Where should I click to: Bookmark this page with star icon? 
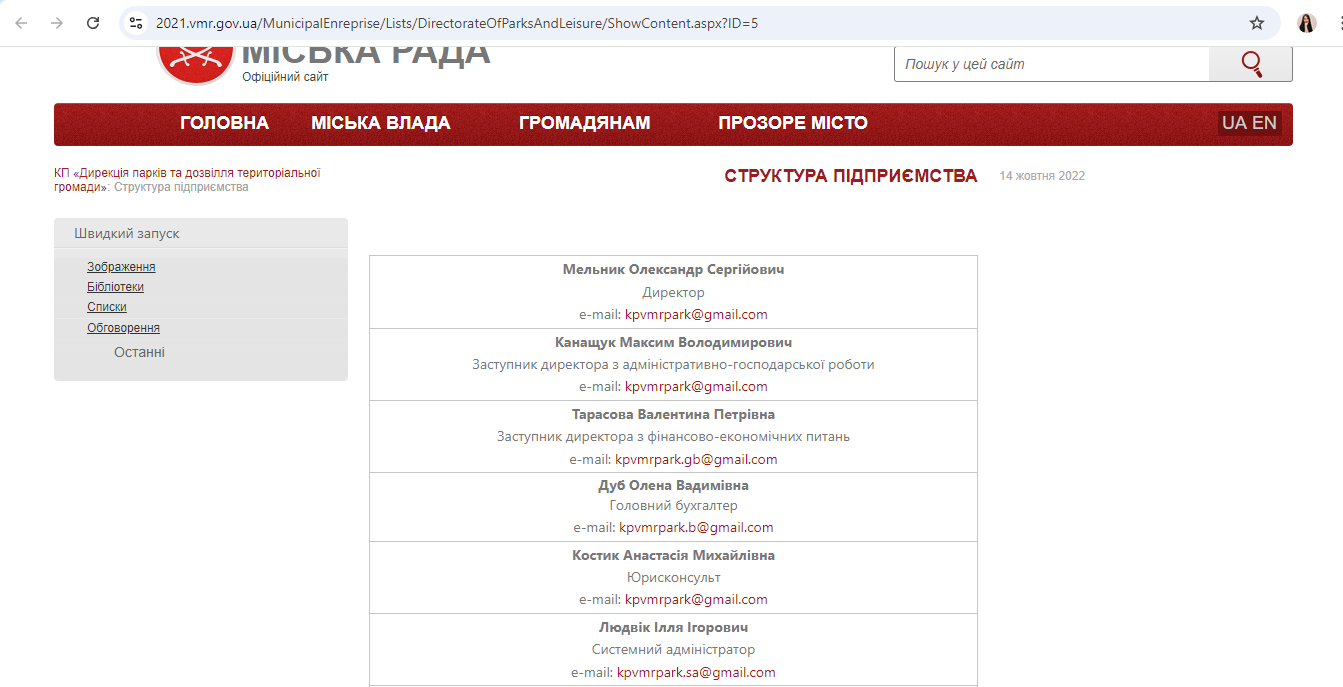[1257, 23]
